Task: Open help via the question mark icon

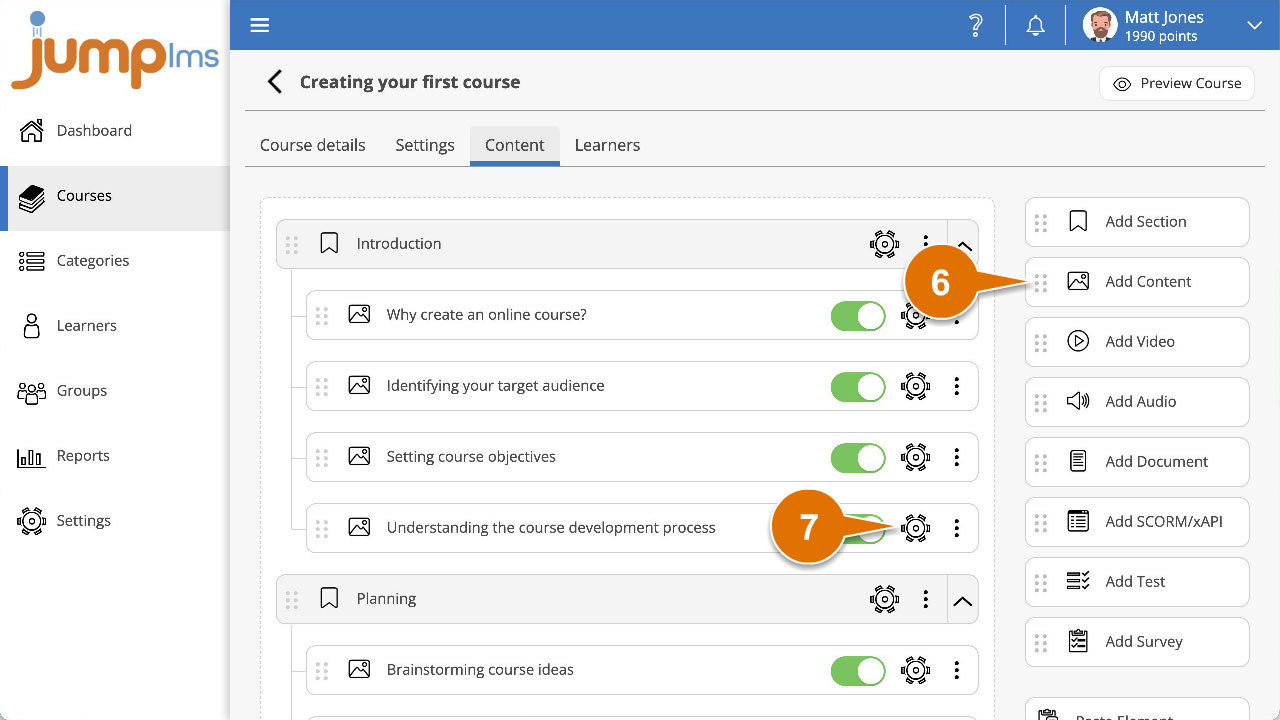Action: coord(976,26)
